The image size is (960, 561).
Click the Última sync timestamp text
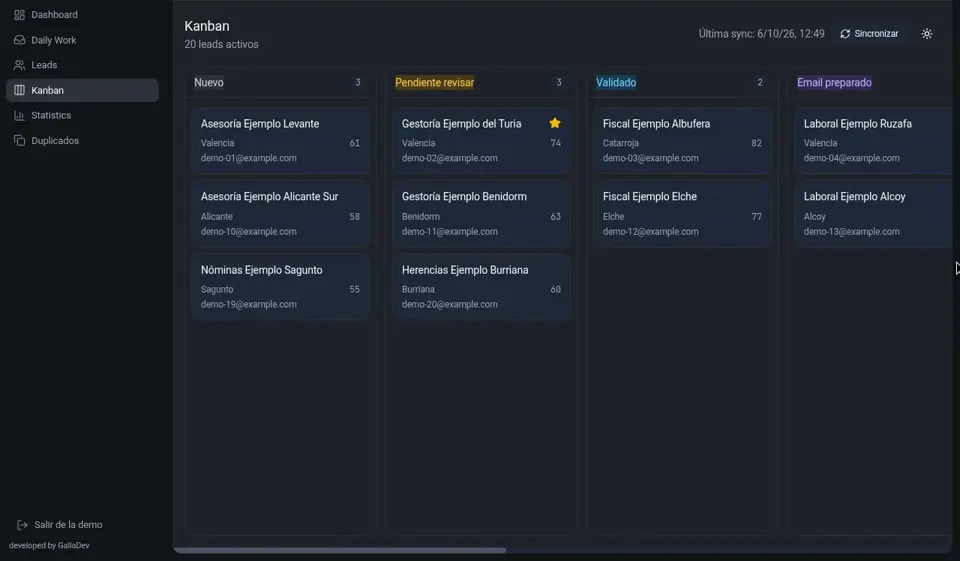(x=762, y=34)
